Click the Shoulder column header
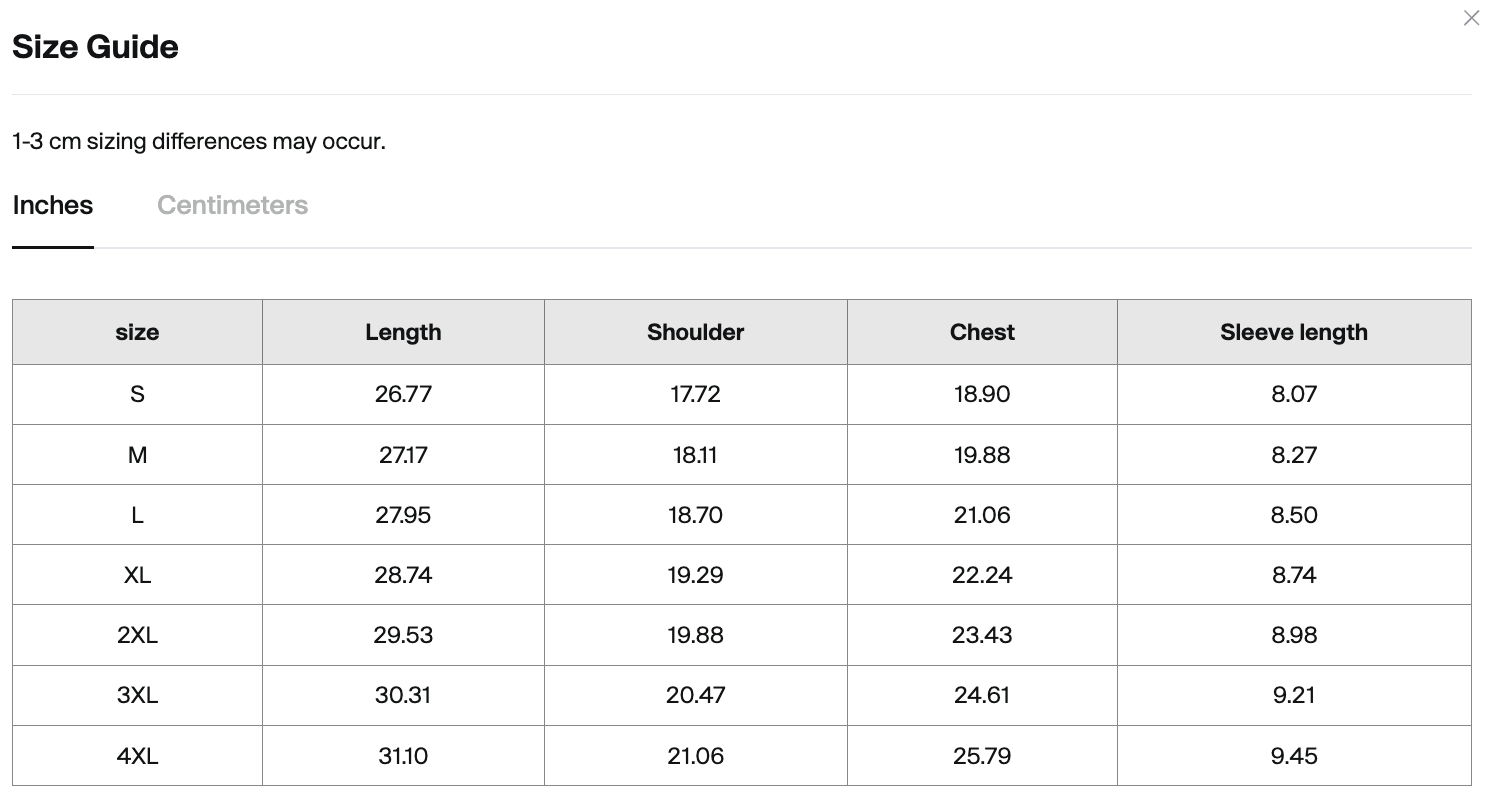The height and width of the screenshot is (806, 1492). [696, 332]
